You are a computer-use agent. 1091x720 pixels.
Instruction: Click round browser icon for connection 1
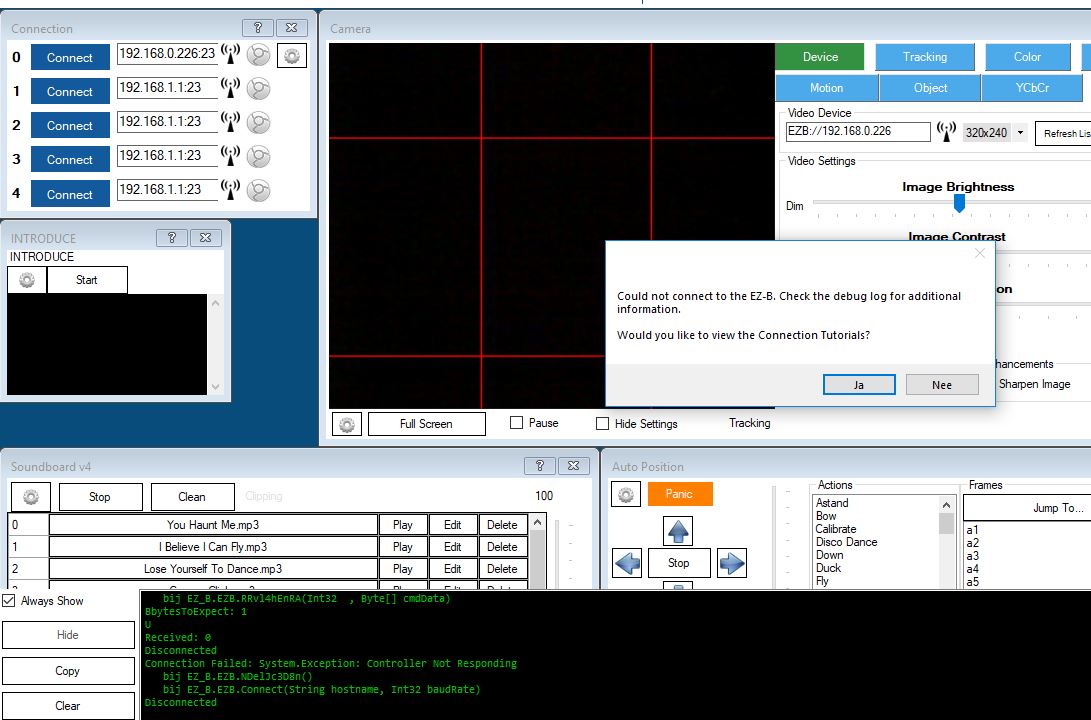click(x=258, y=89)
